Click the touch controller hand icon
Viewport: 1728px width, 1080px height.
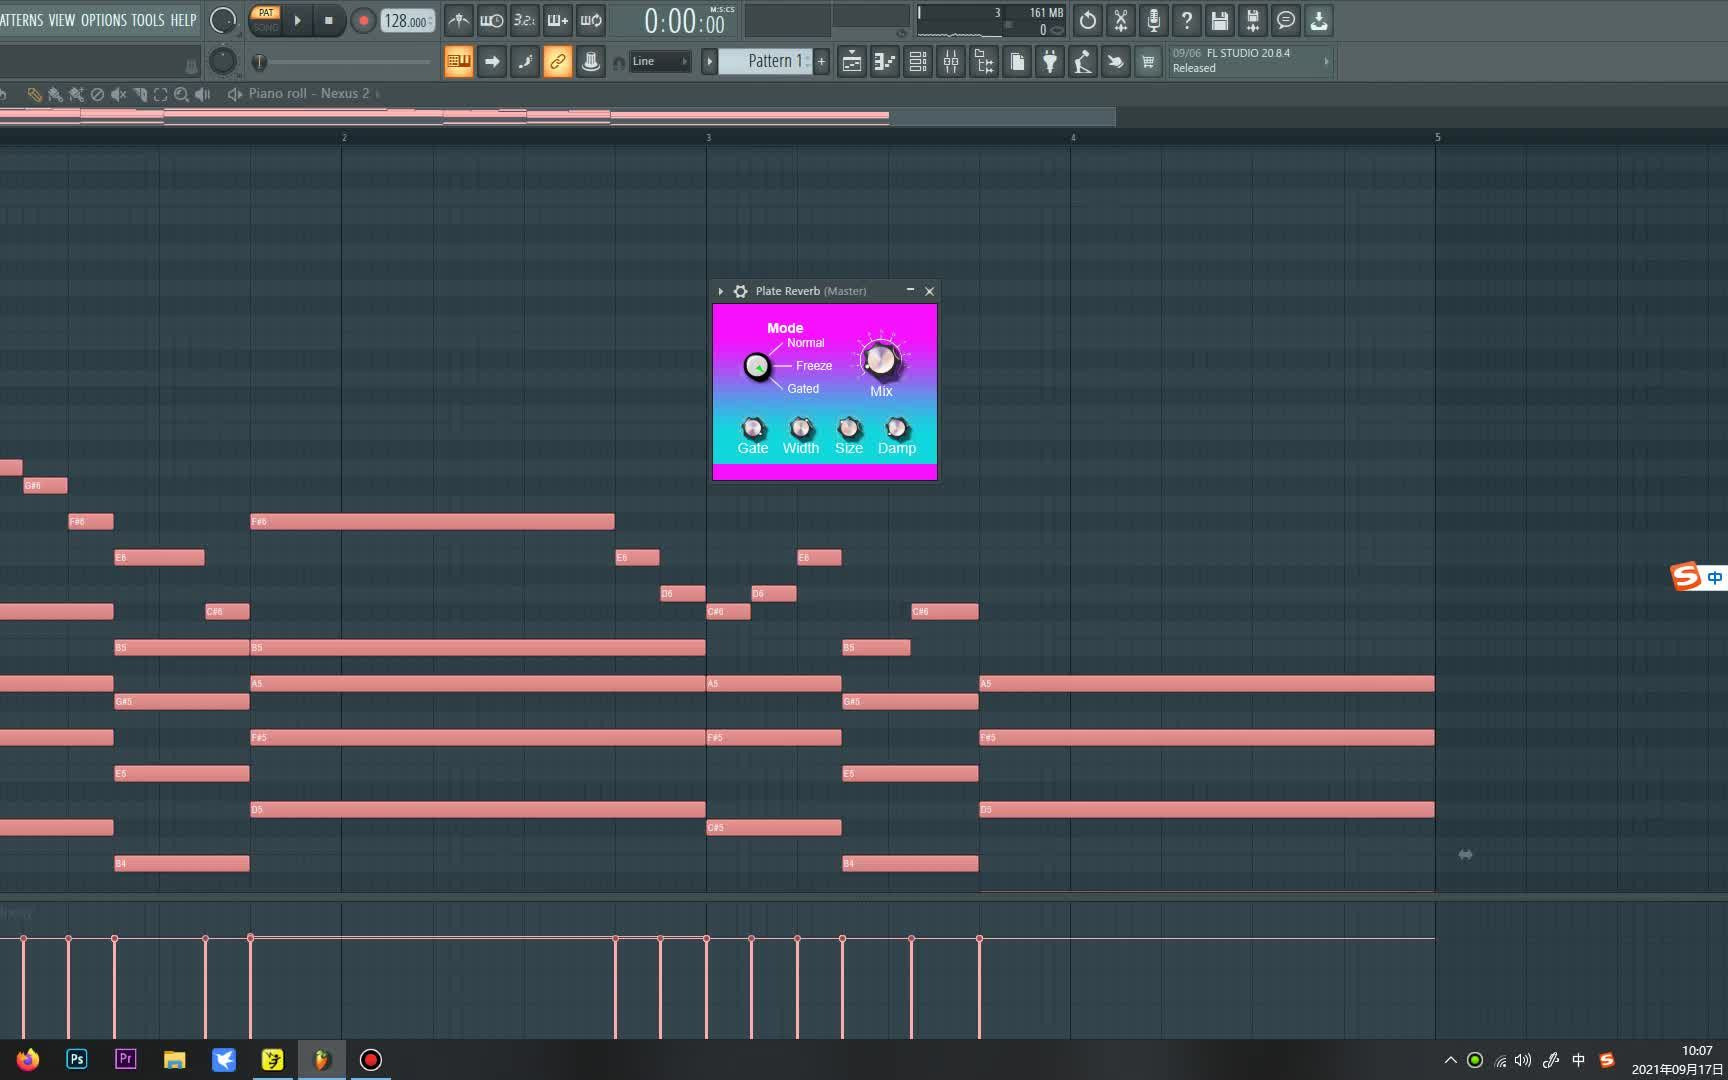[1116, 62]
